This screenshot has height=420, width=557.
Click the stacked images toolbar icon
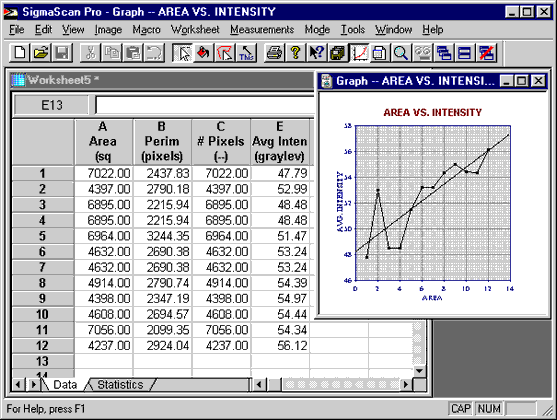pos(337,53)
